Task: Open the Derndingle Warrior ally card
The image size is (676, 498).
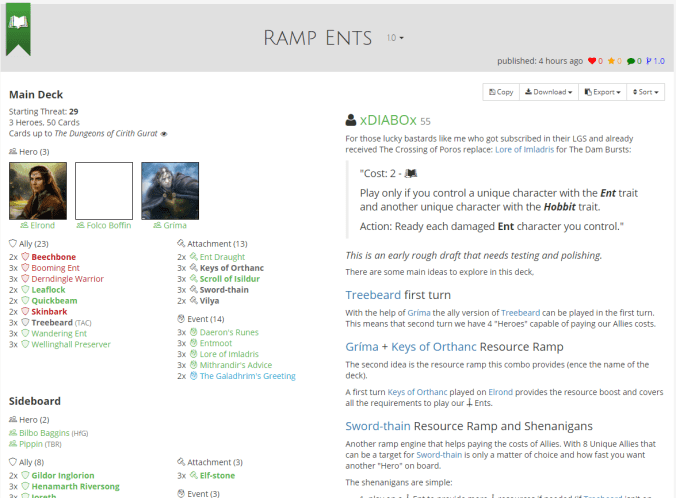Action: 67,279
